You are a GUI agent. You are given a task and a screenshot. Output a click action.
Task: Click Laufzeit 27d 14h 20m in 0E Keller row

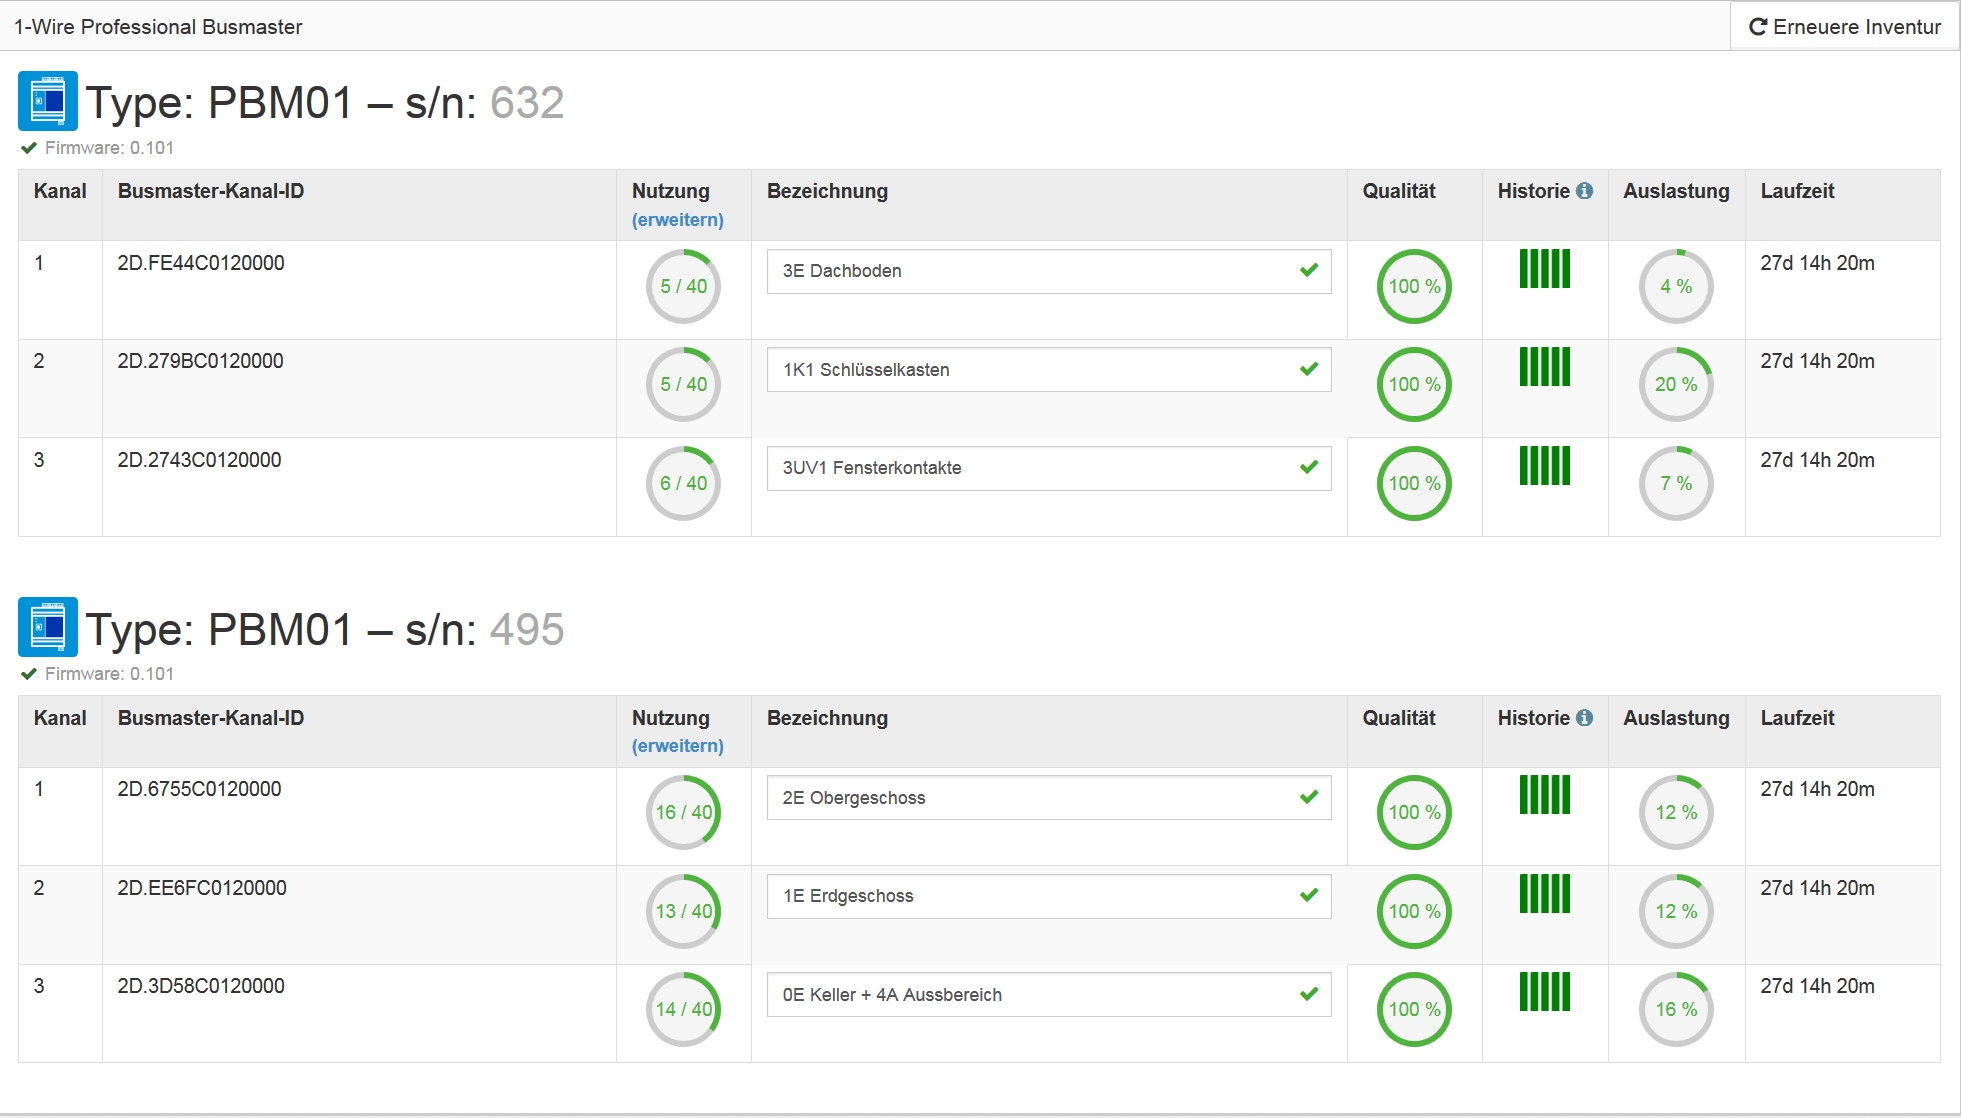pyautogui.click(x=1817, y=986)
